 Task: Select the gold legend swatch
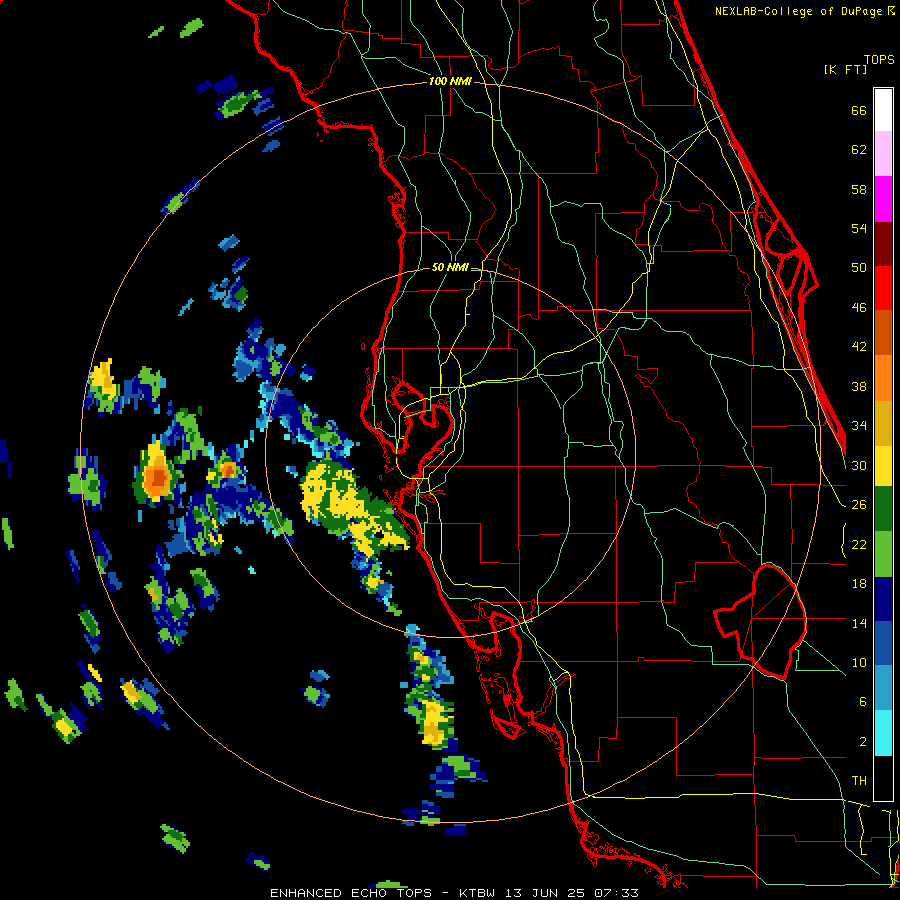(x=883, y=423)
